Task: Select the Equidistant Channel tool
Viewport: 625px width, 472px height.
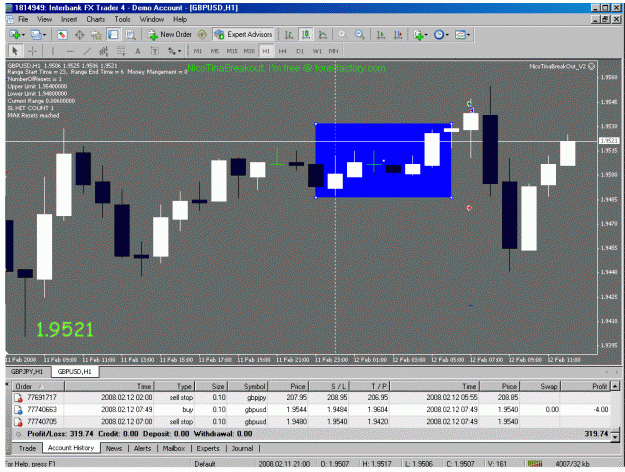Action: (104, 51)
